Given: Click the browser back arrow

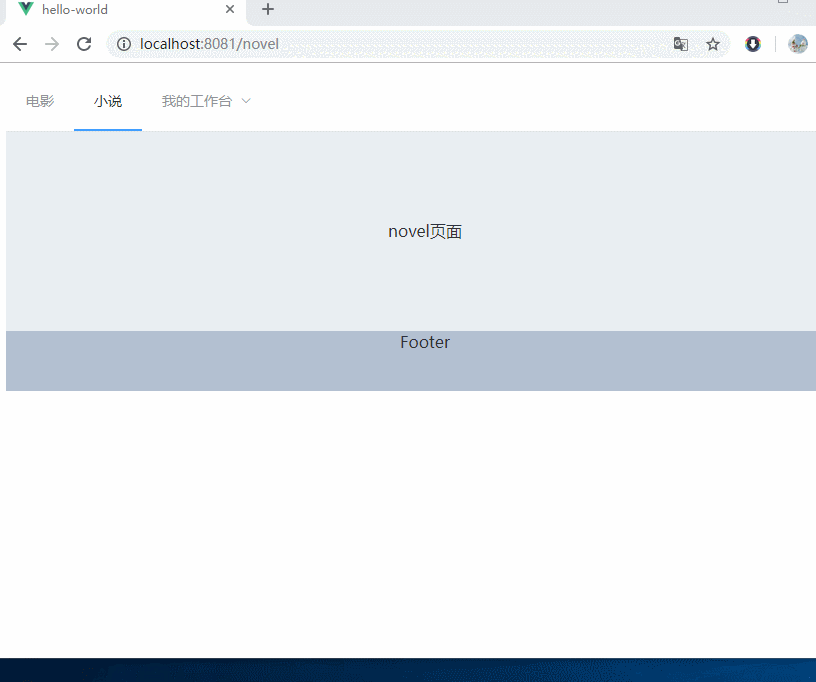Looking at the screenshot, I should point(20,44).
